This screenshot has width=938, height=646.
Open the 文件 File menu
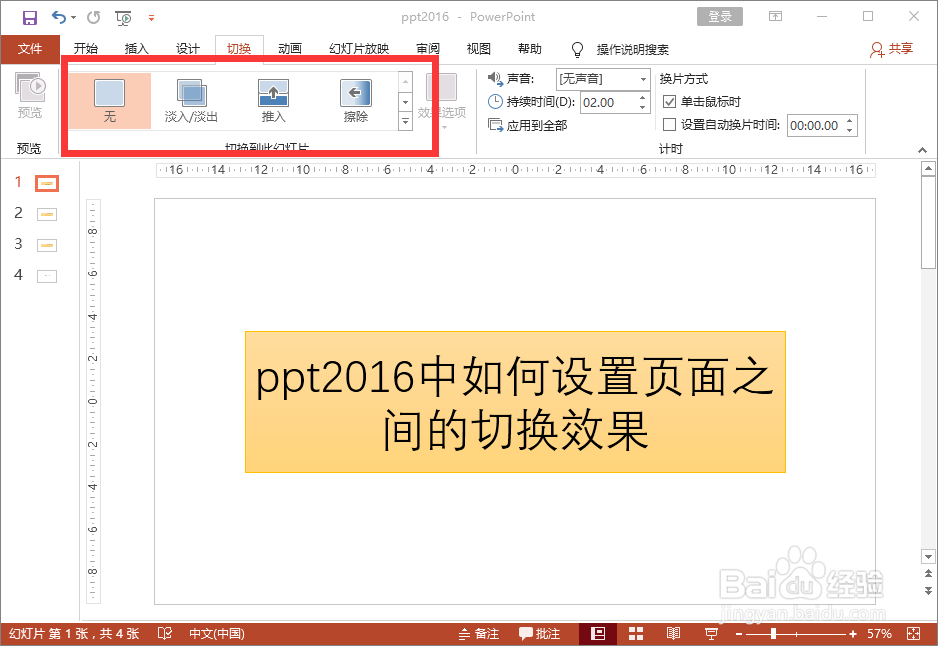(30, 48)
